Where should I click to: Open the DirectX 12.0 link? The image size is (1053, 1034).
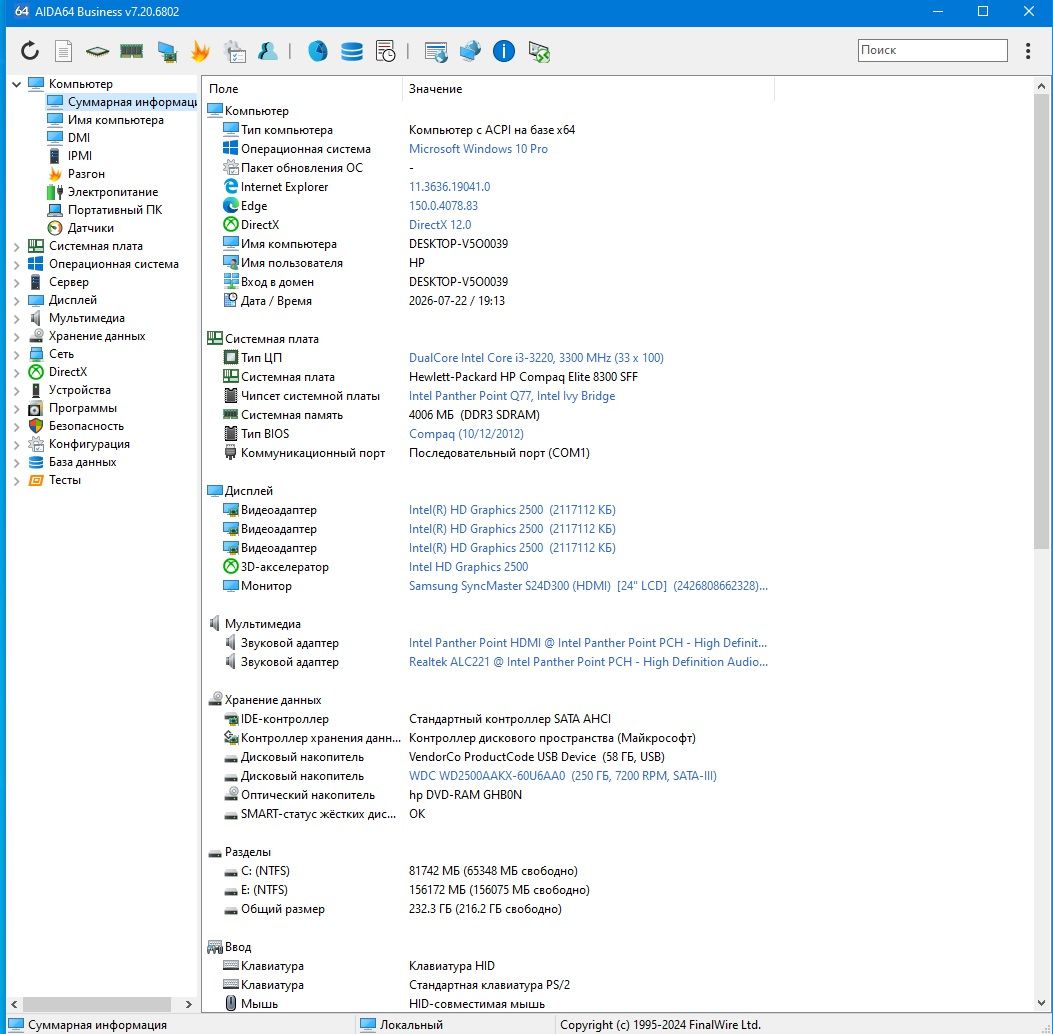(x=440, y=225)
